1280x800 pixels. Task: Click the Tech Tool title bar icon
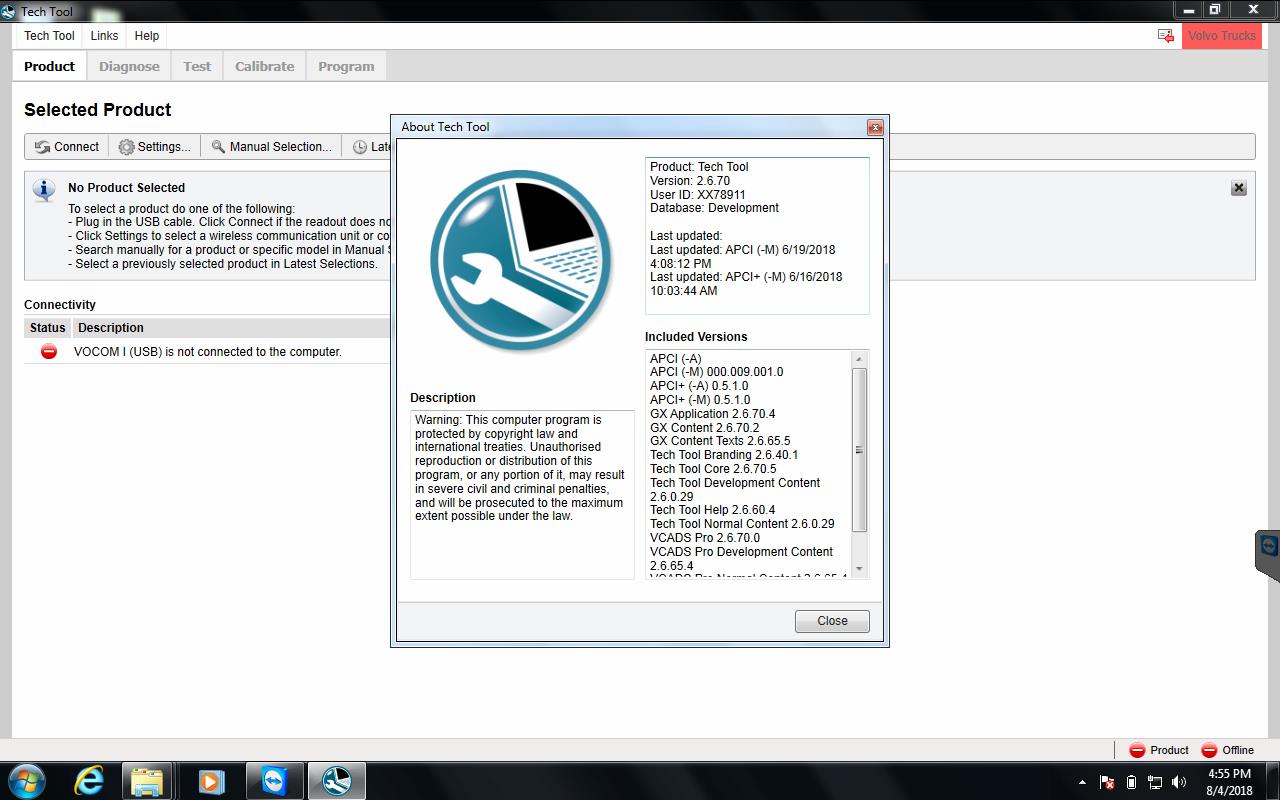9,11
